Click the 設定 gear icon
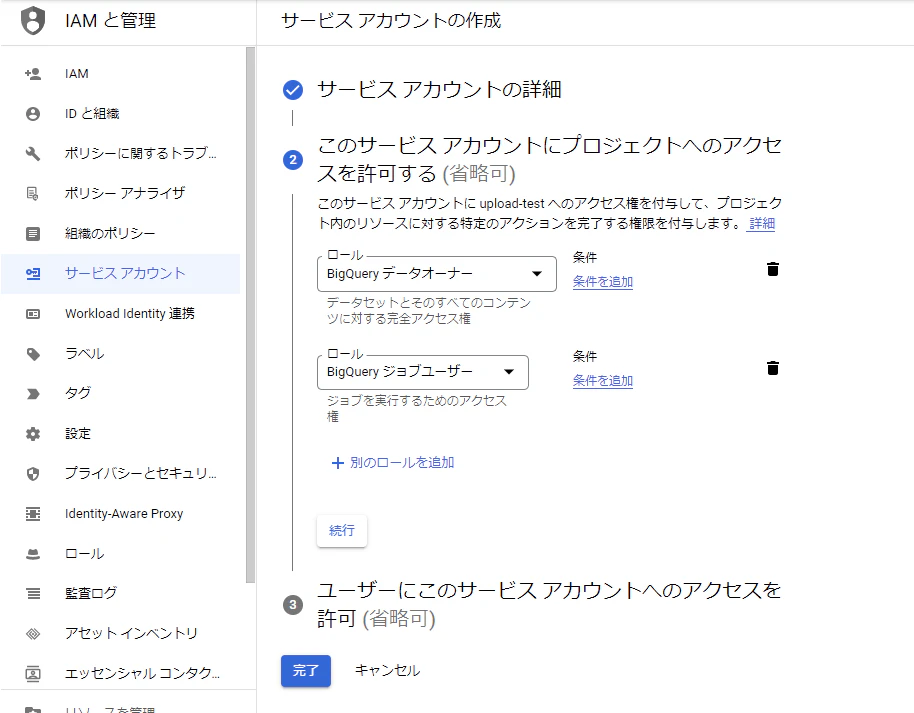 pyautogui.click(x=33, y=434)
